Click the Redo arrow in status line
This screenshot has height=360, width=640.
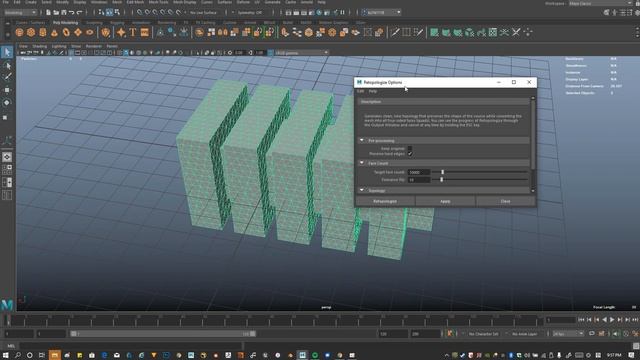pos(80,13)
